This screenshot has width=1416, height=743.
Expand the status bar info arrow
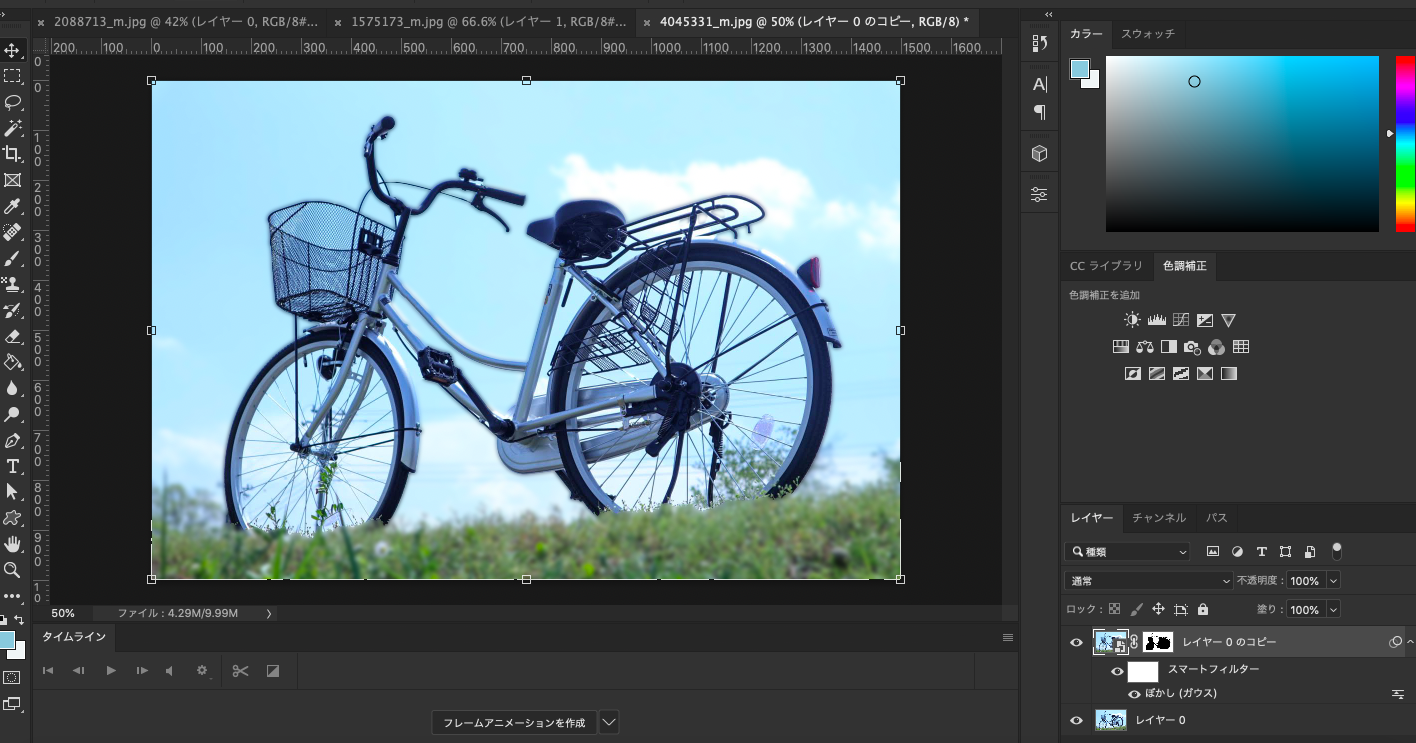point(269,613)
